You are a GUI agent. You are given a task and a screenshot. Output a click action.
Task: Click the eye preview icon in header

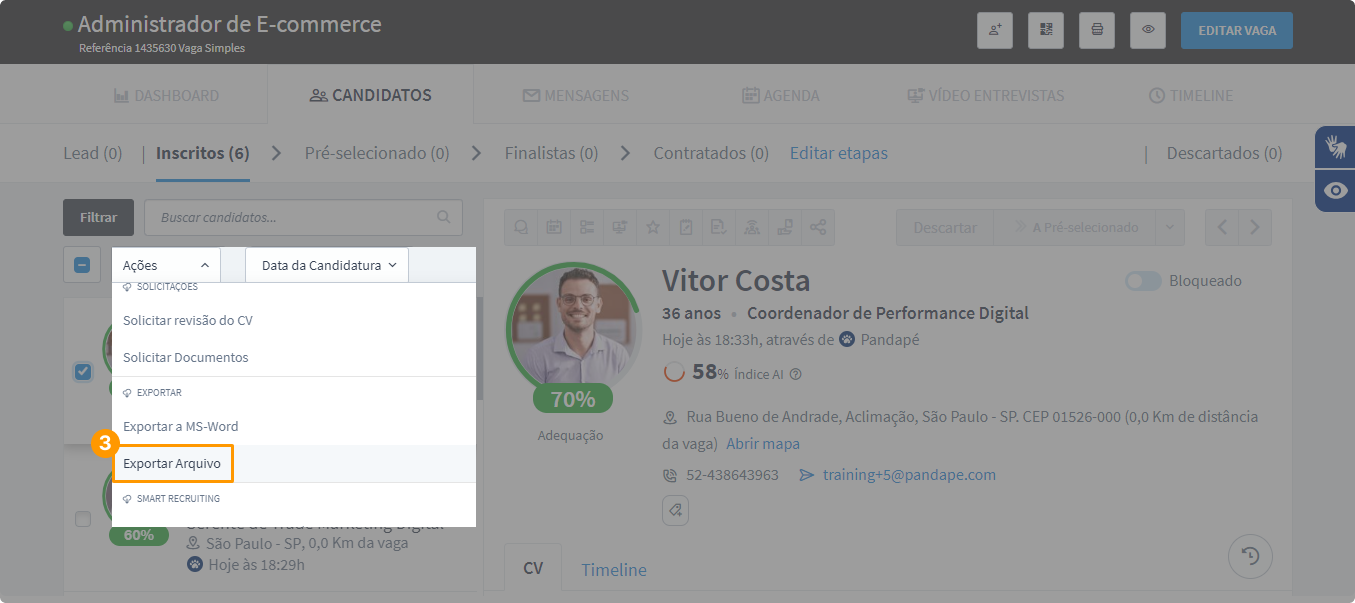coord(1148,30)
